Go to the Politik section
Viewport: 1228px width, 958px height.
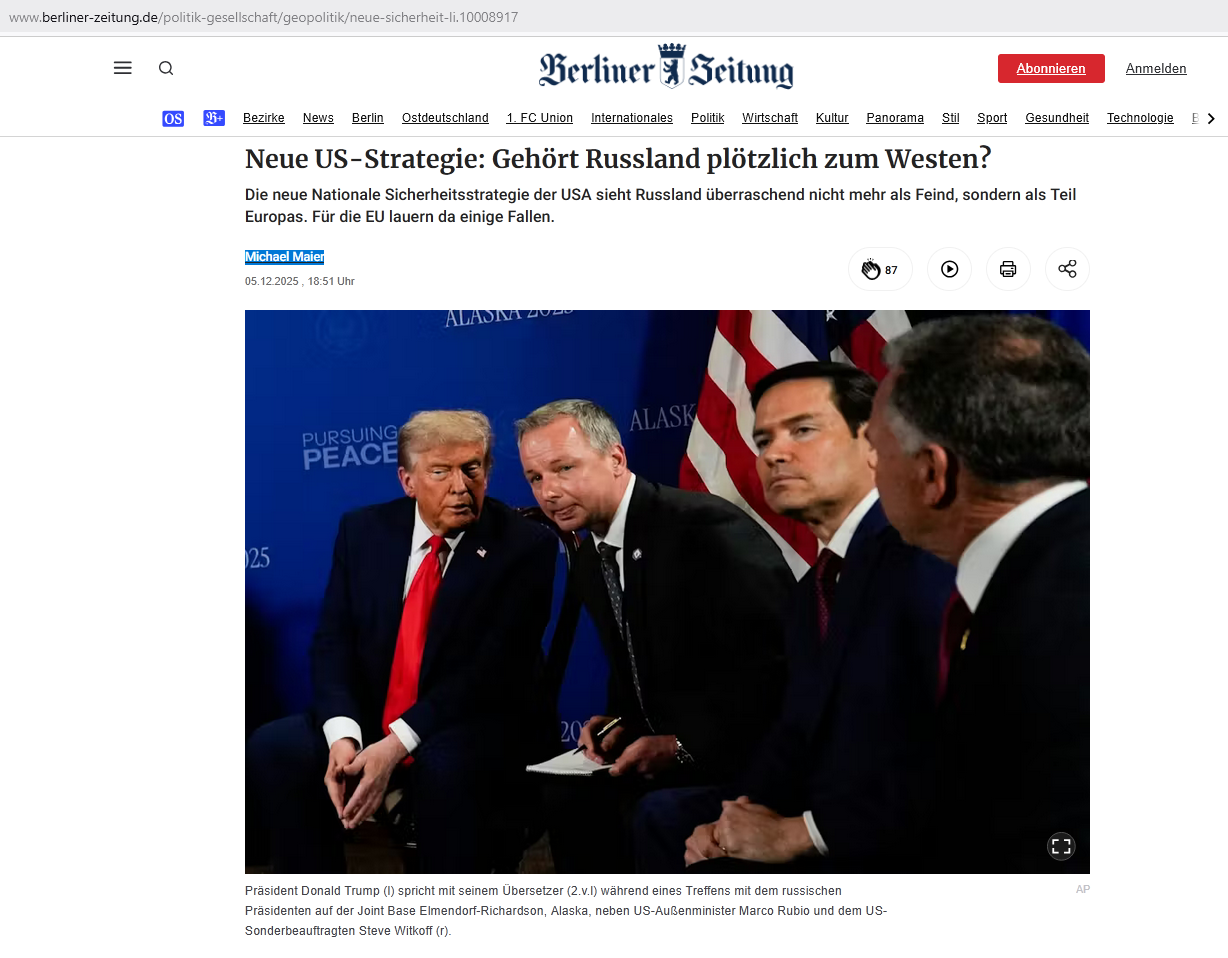point(707,118)
